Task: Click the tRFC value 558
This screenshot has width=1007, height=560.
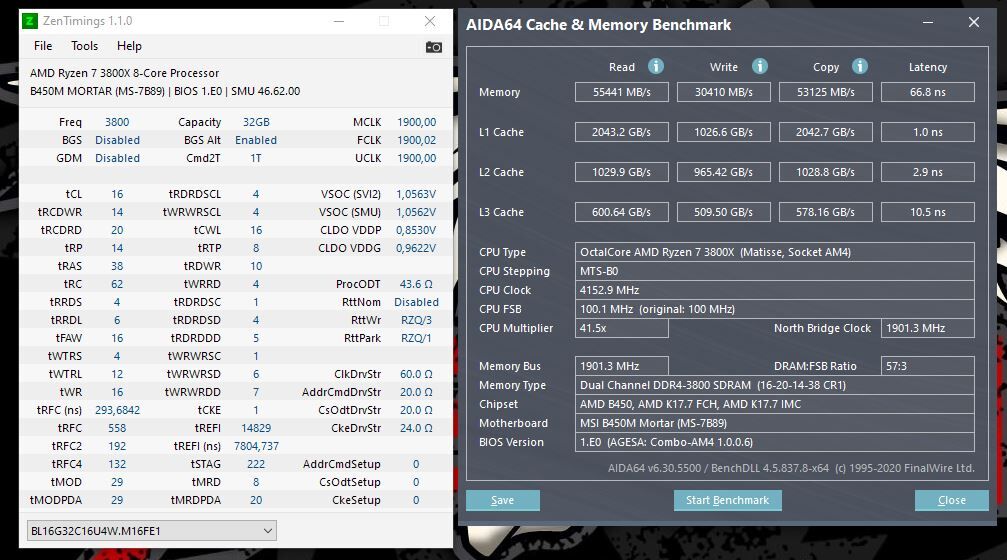Action: [x=117, y=428]
